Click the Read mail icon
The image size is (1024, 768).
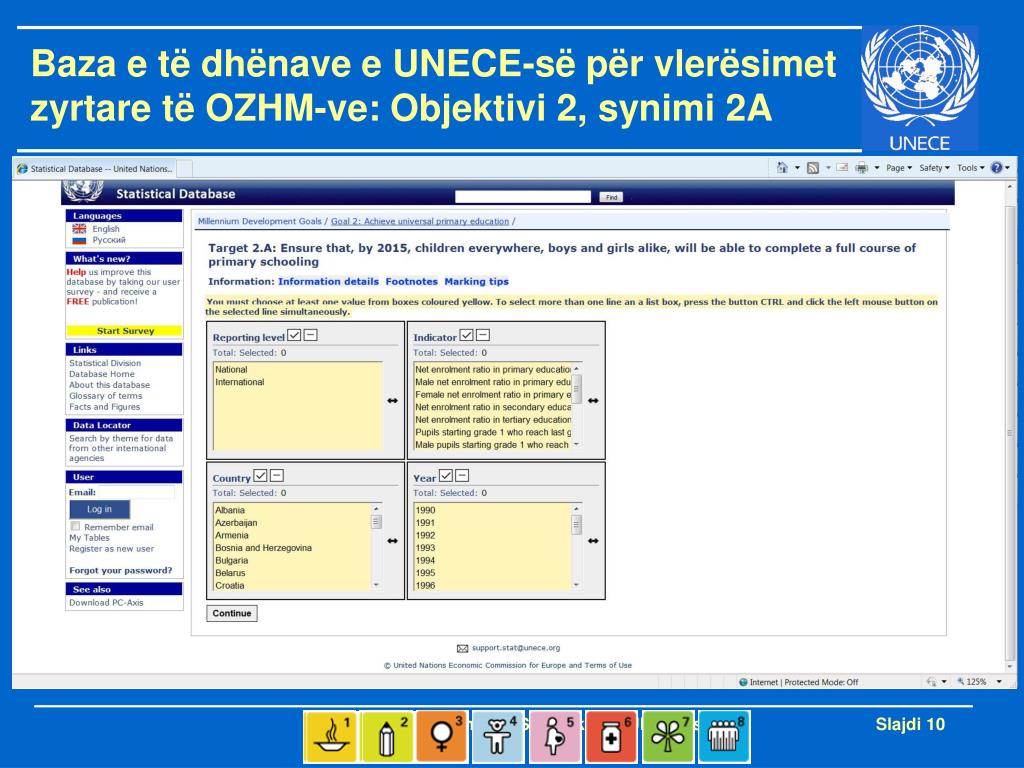pyautogui.click(x=842, y=168)
